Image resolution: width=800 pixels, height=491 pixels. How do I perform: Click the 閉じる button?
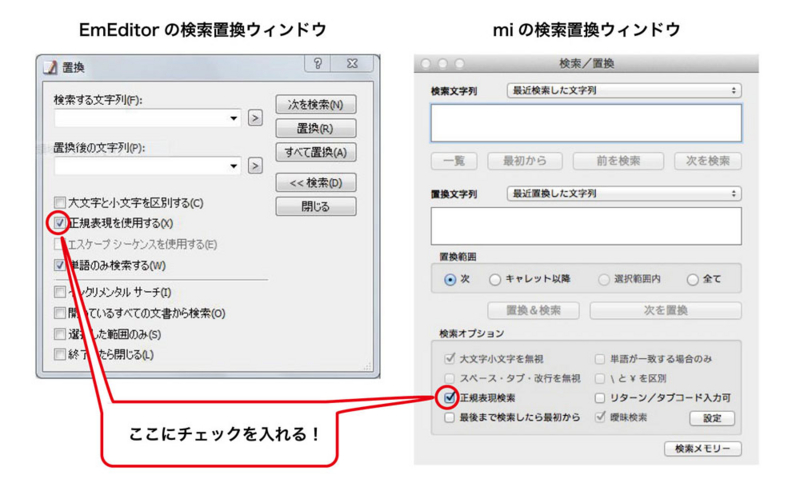pos(316,207)
